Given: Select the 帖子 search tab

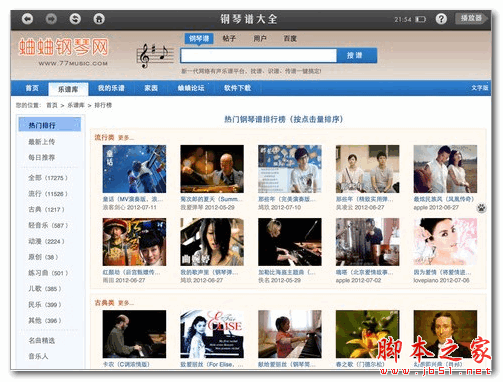Looking at the screenshot, I should click(x=229, y=38).
